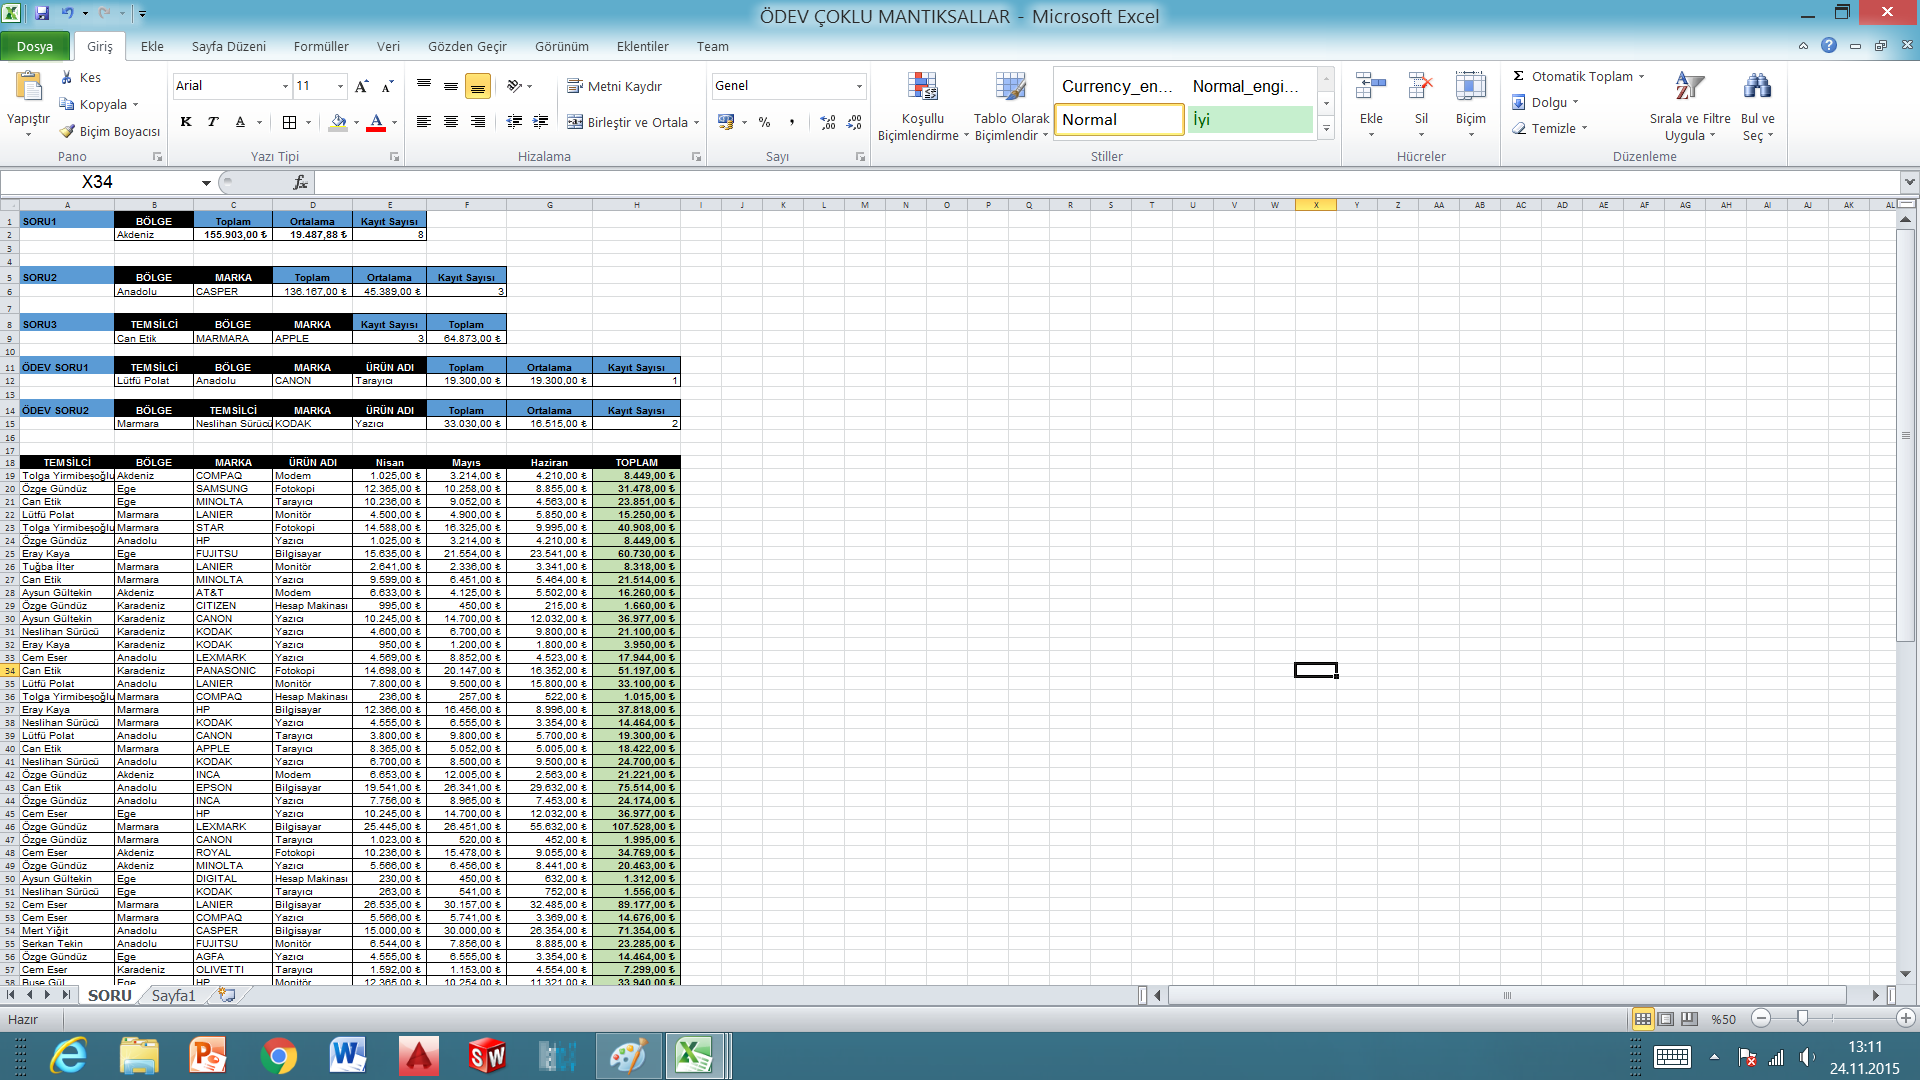Switch to the Veri tab
Image resolution: width=1920 pixels, height=1080 pixels.
point(388,46)
